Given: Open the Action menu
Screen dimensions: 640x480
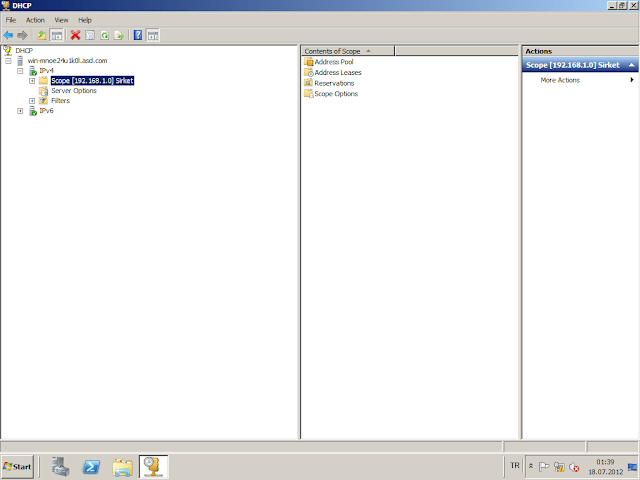Looking at the screenshot, I should pos(35,20).
